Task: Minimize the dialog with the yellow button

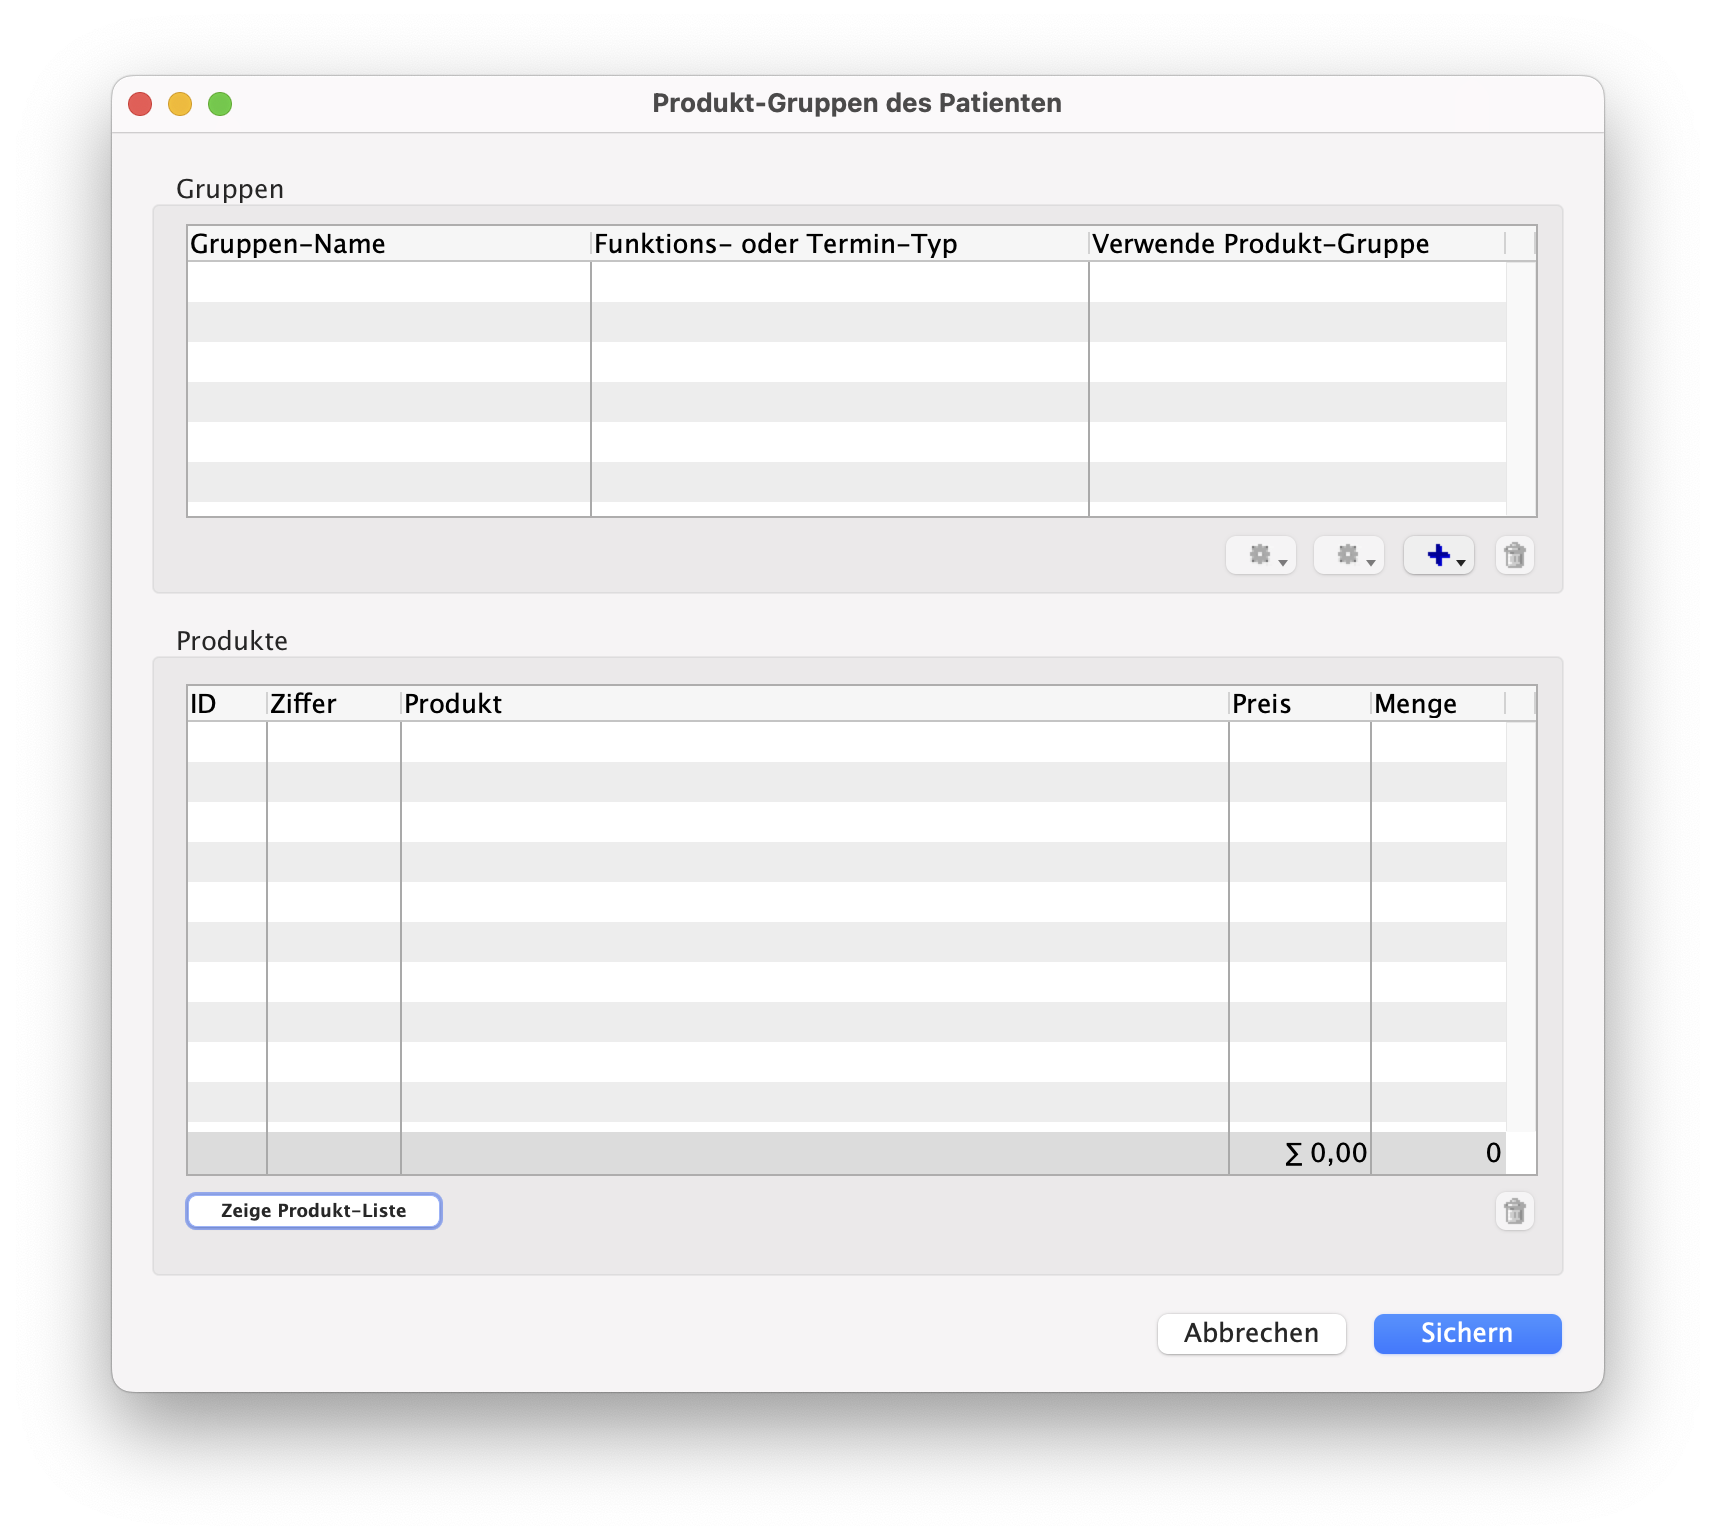Action: pos(180,104)
